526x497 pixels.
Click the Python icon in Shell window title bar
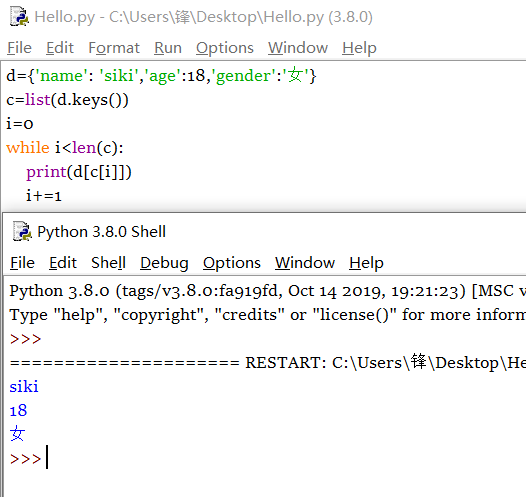(x=22, y=231)
